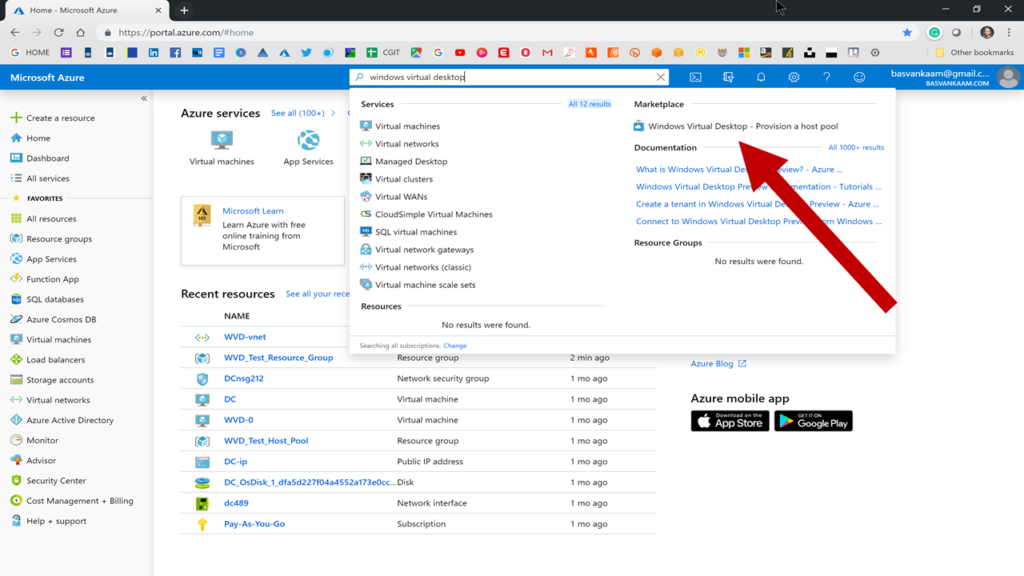Screen dimensions: 1024x576
Task: Open the help question mark icon
Action: [x=826, y=77]
